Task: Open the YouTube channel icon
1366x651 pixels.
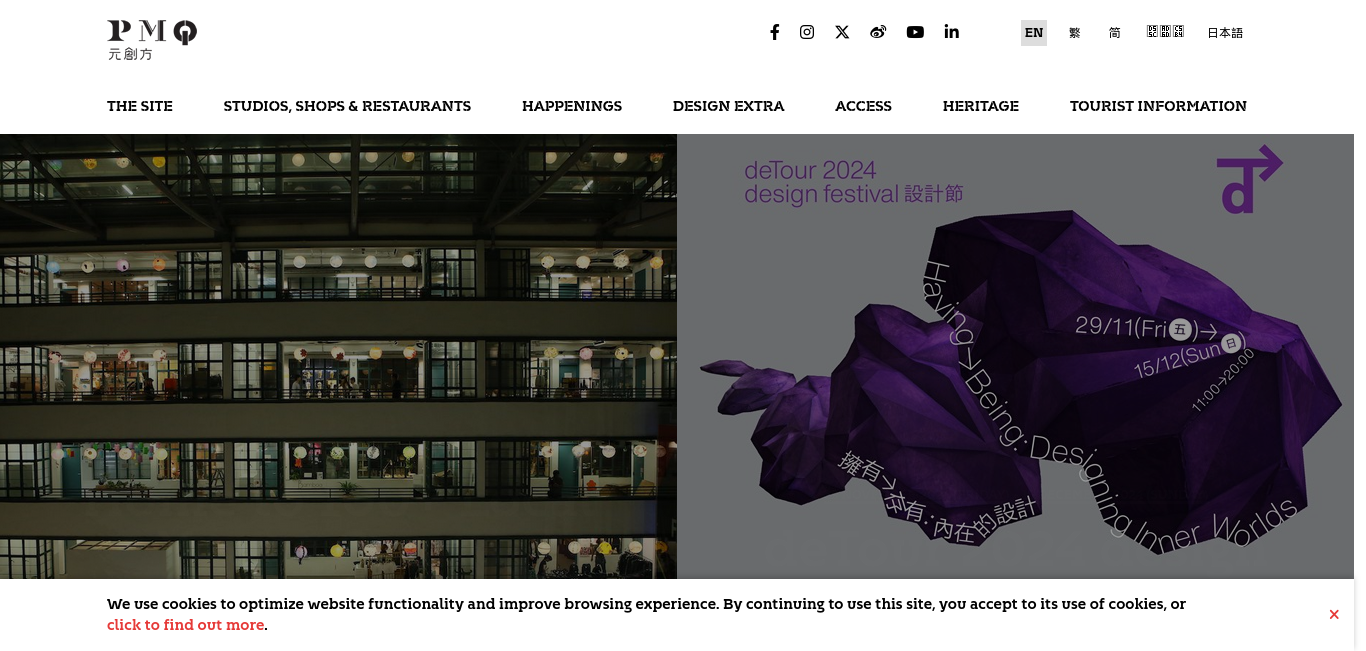Action: (x=915, y=32)
